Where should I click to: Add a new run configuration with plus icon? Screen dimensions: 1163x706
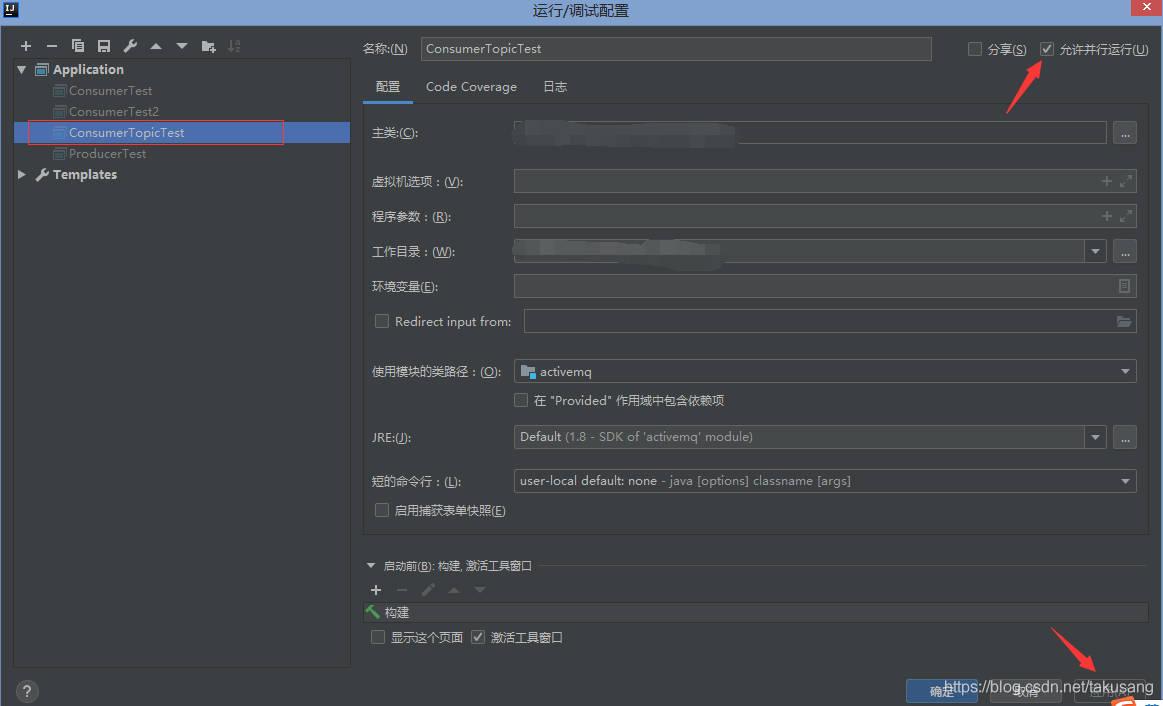[25, 45]
